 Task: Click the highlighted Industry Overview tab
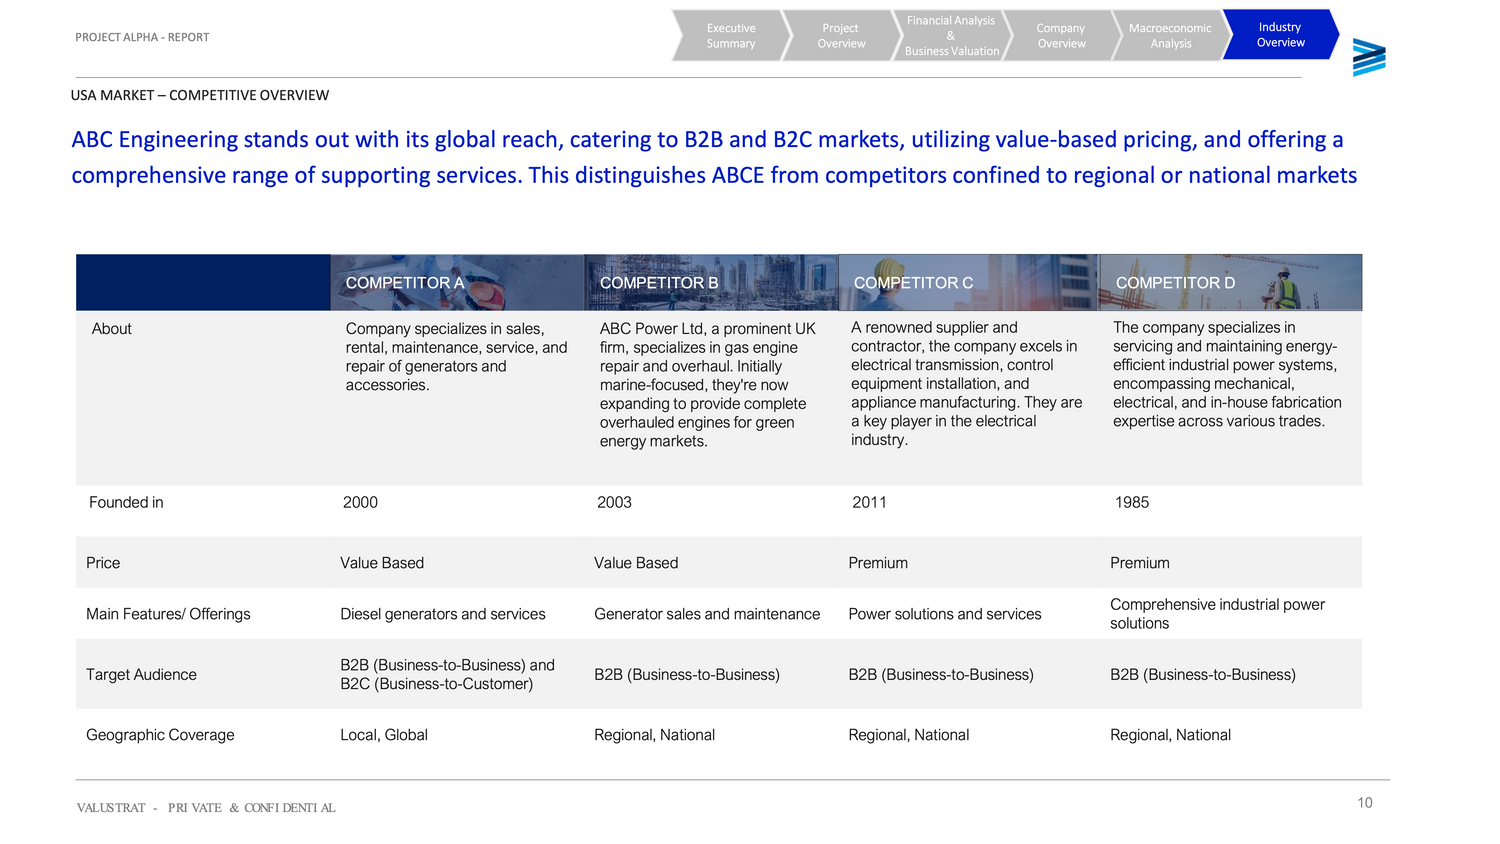pyautogui.click(x=1280, y=35)
